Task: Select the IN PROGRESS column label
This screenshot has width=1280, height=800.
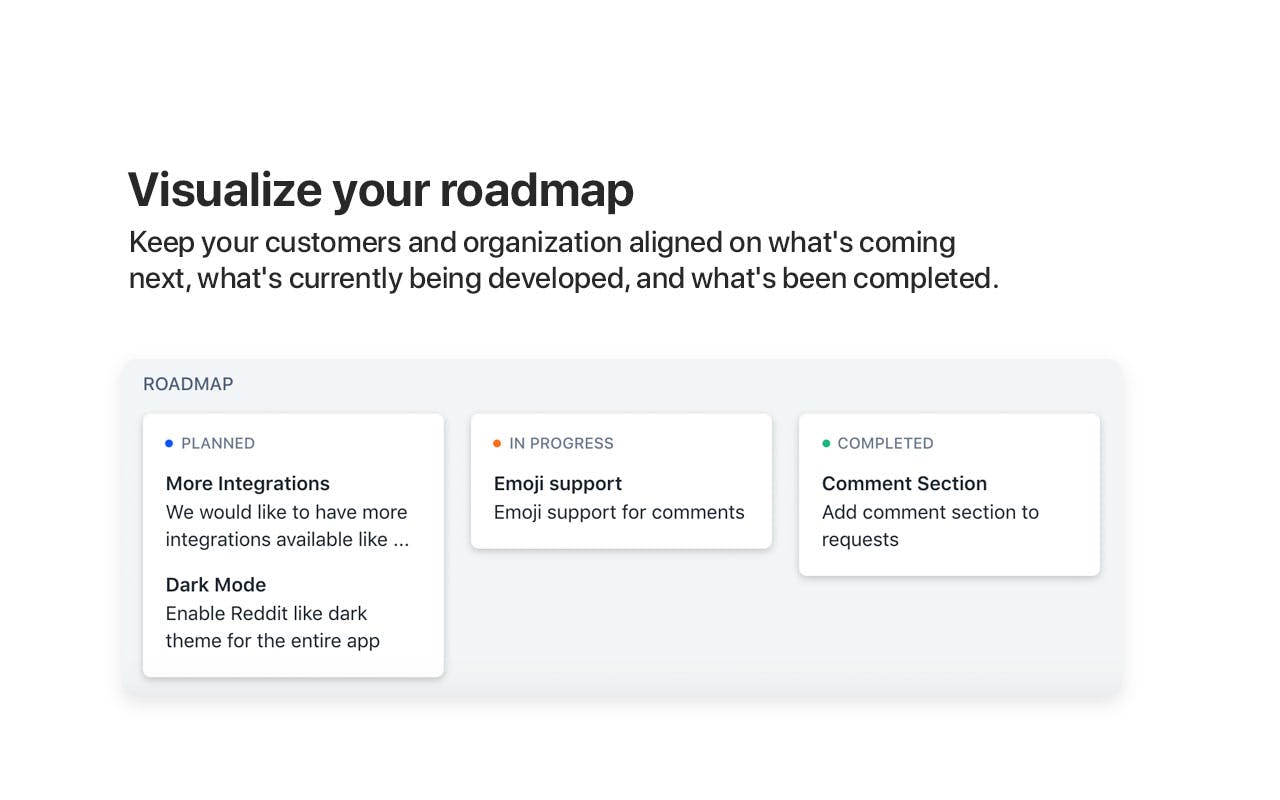Action: 561,443
